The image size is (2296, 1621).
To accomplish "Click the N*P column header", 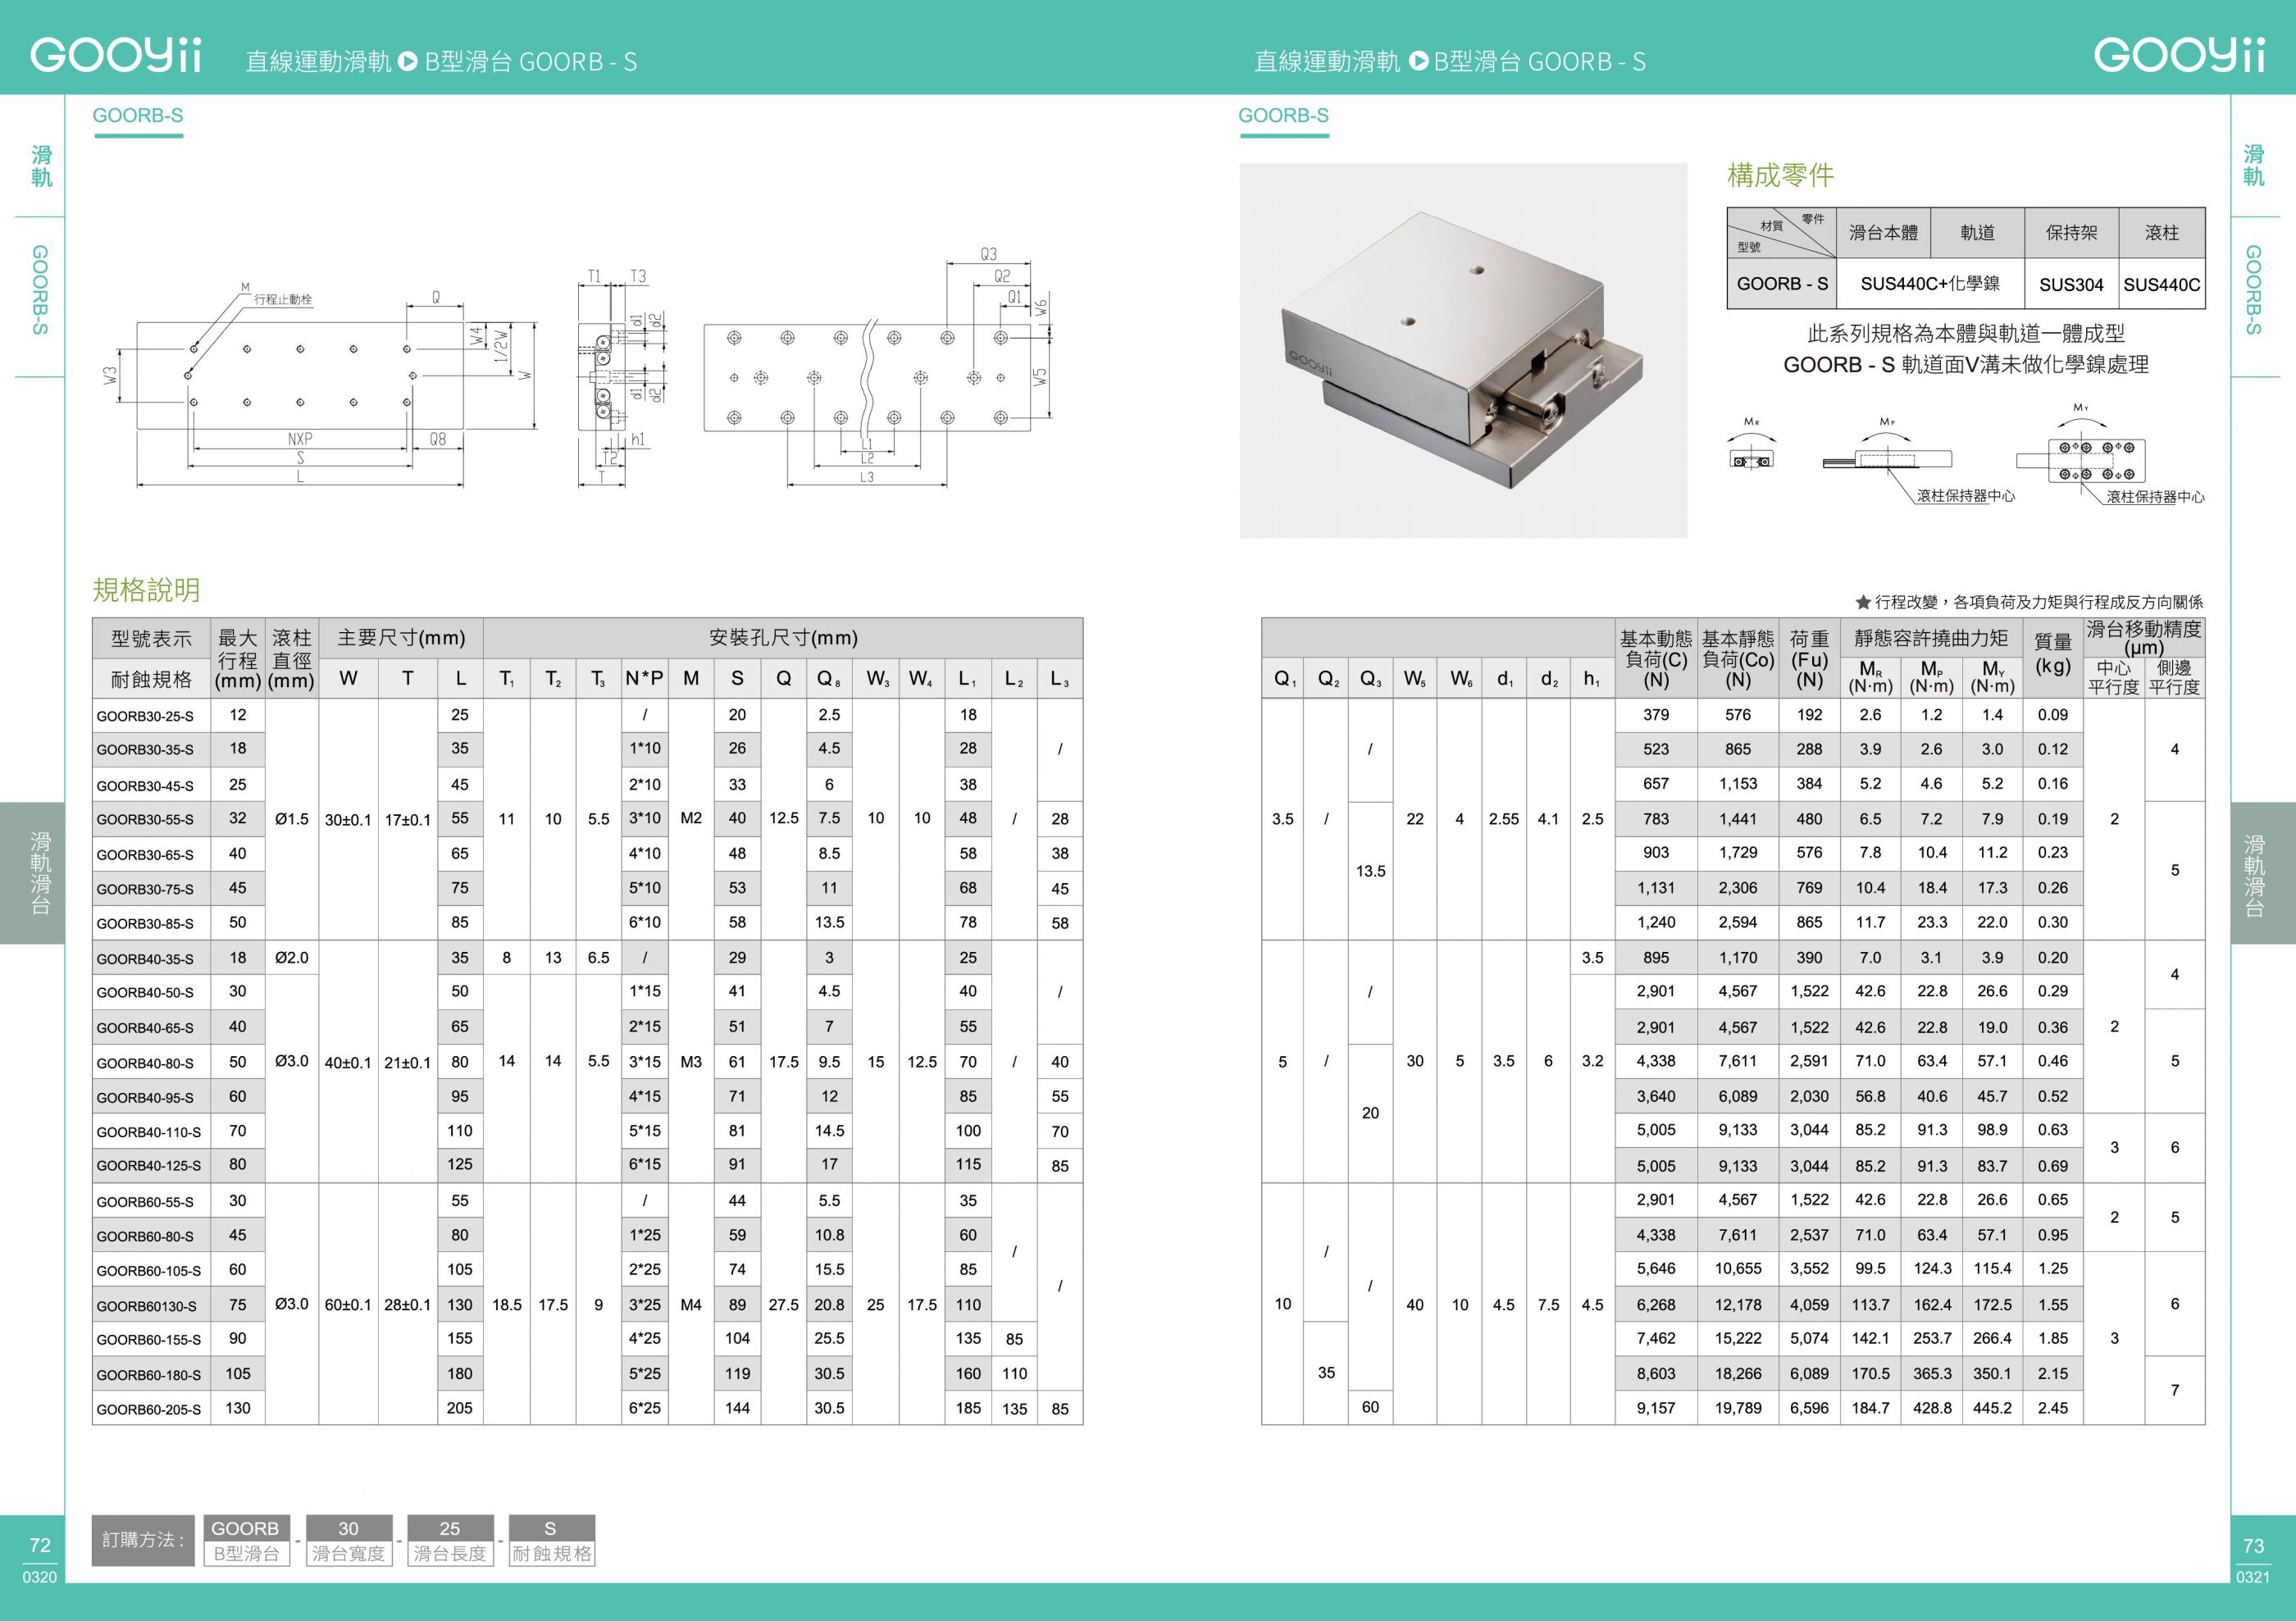I will (x=645, y=678).
